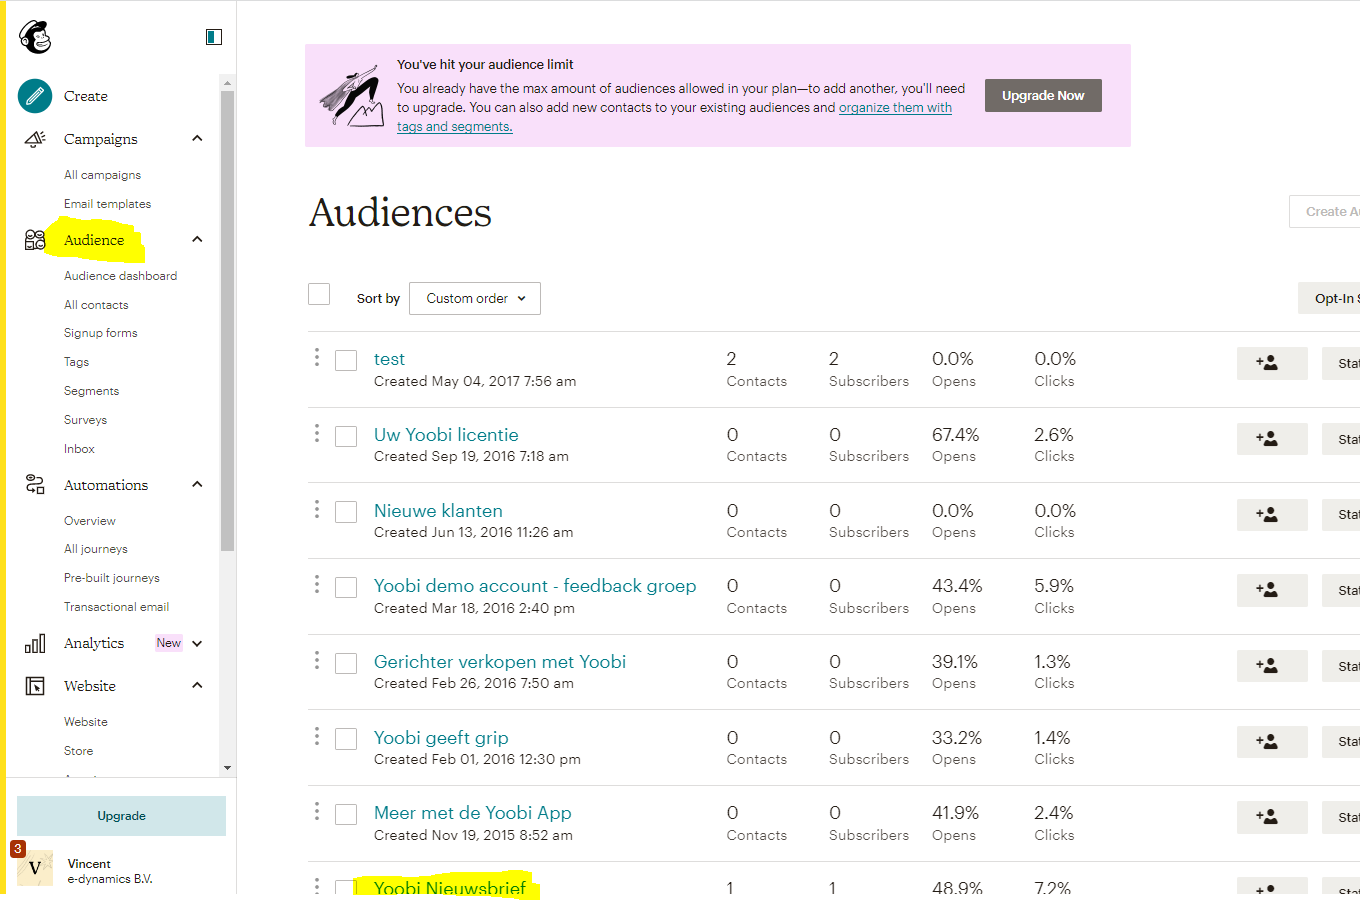
Task: Open All contacts page
Action: tap(96, 305)
